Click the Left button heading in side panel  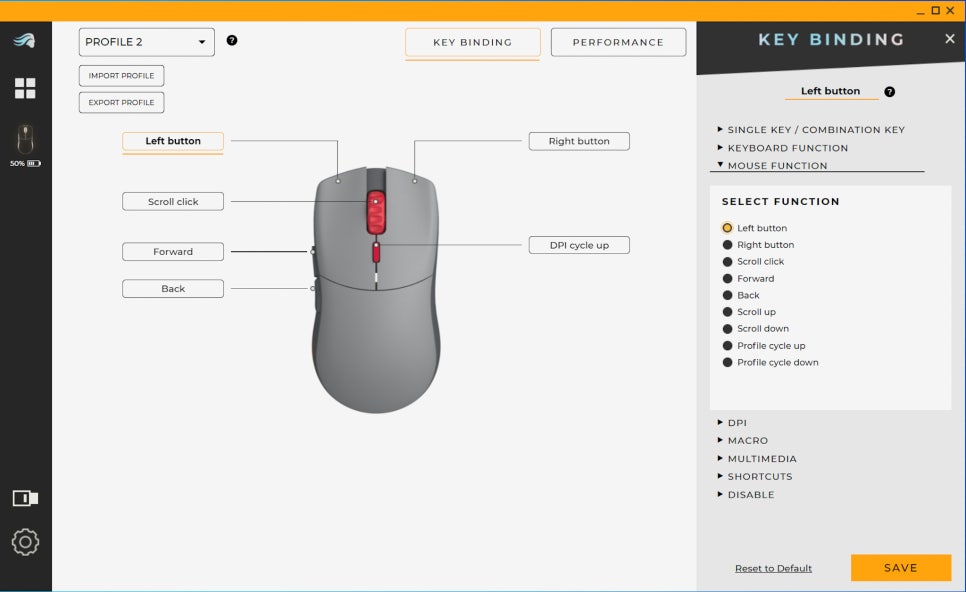830,91
